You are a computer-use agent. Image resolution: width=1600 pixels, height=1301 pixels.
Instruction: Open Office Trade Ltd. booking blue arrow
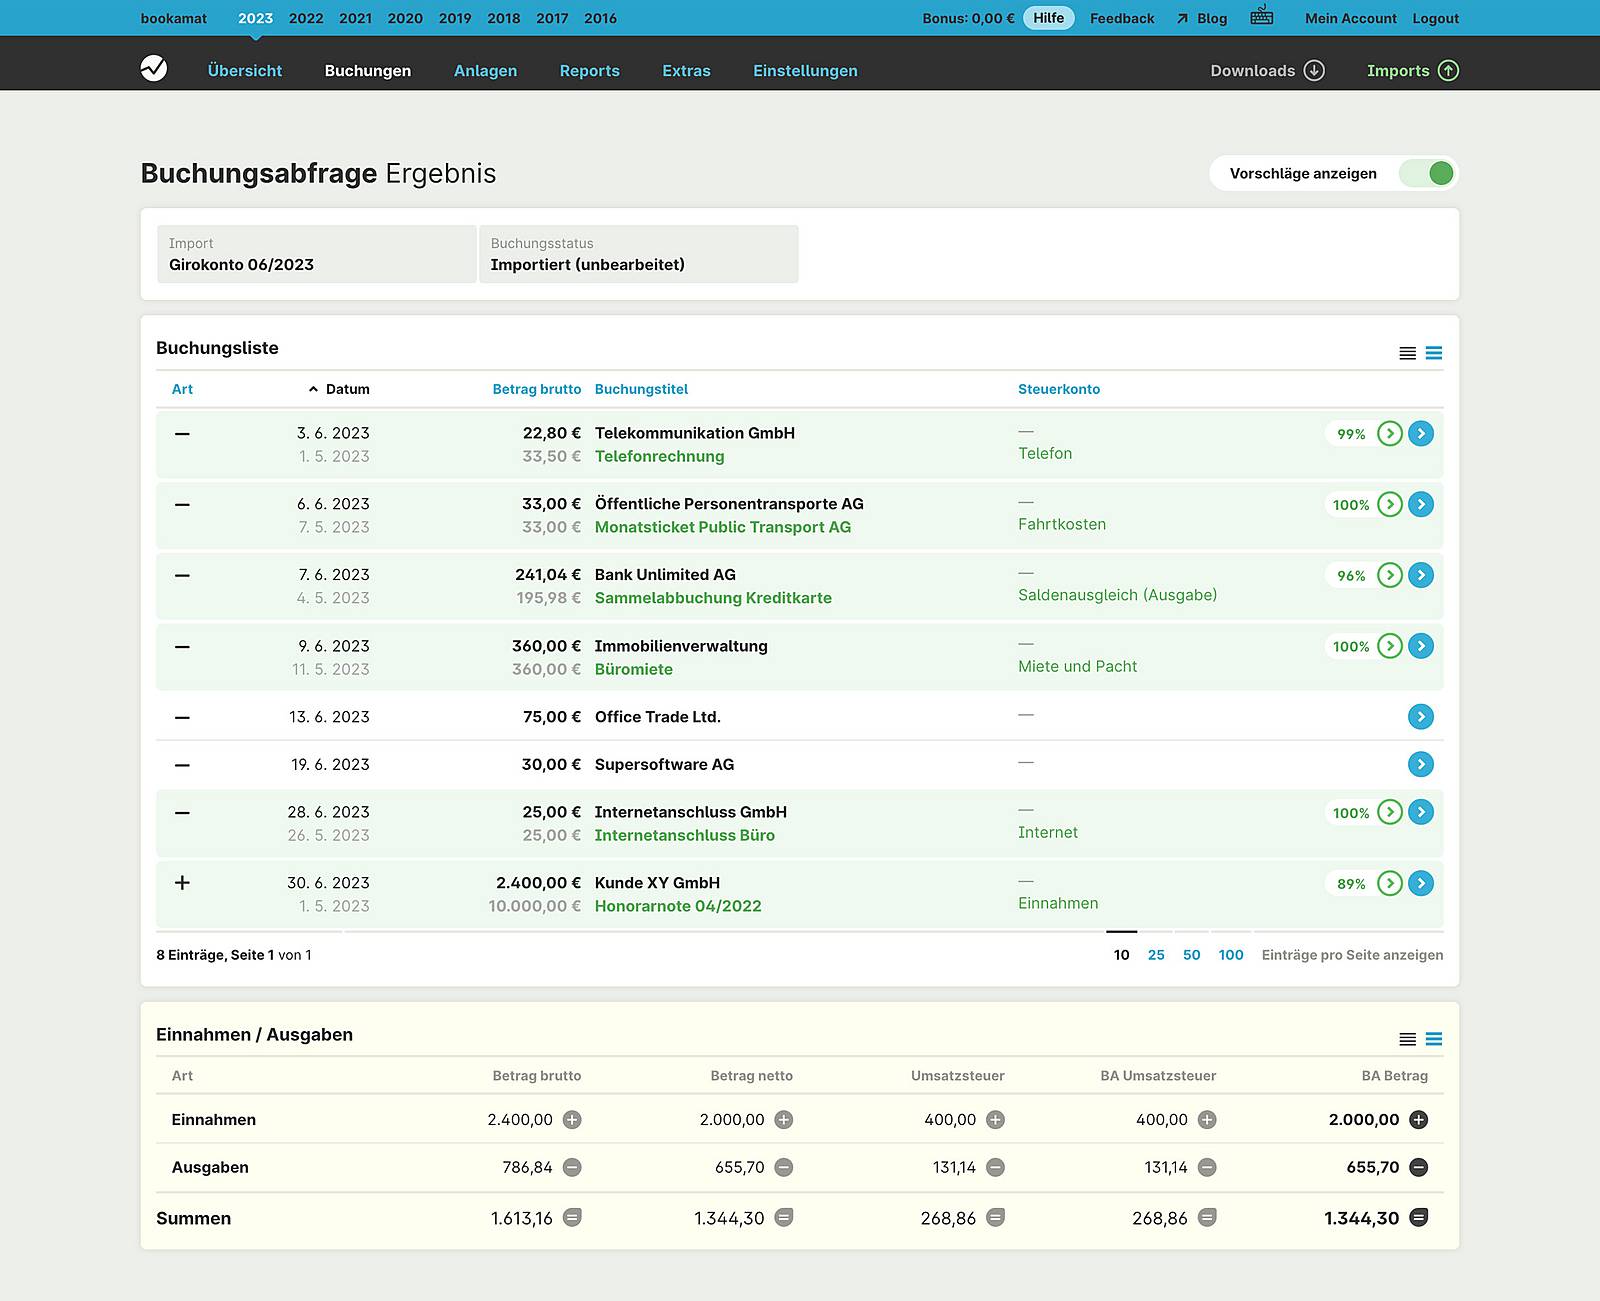(1421, 717)
